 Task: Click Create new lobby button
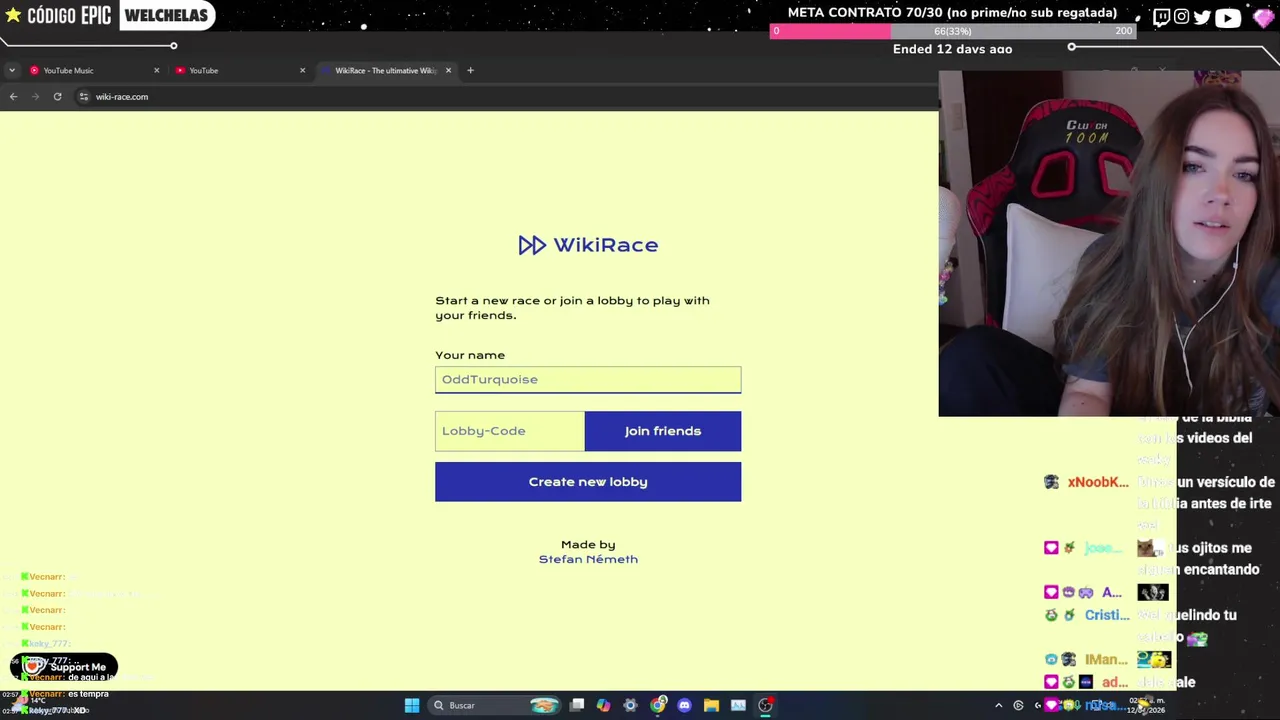point(588,482)
